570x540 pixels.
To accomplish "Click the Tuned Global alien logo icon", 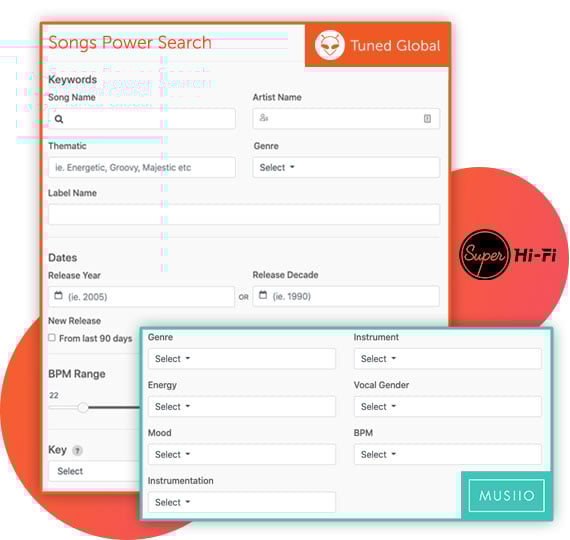I will point(329,45).
